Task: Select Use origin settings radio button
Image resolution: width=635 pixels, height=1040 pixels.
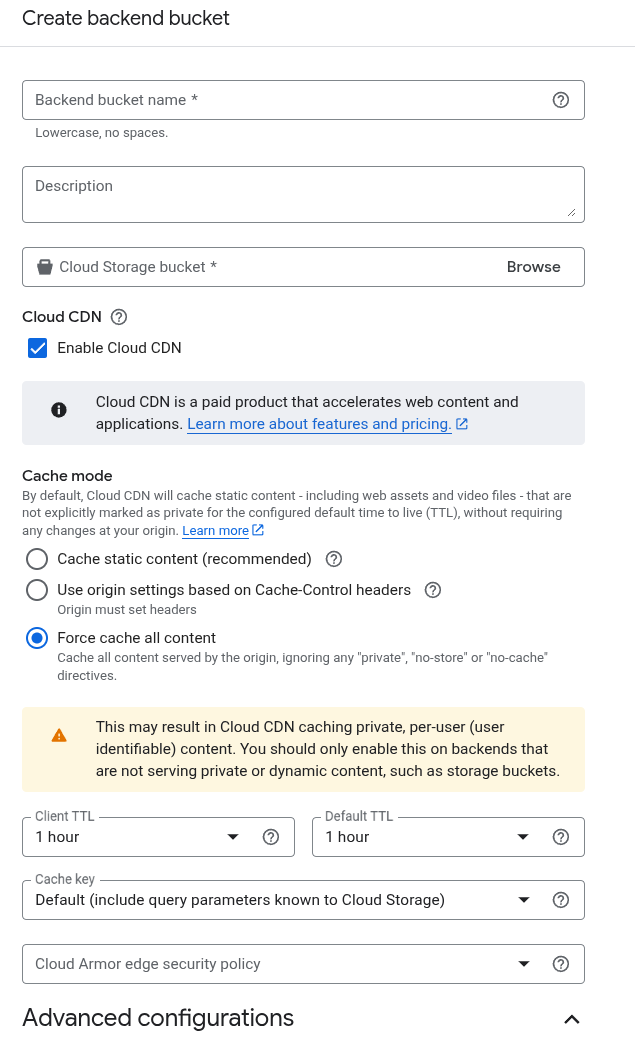Action: [x=37, y=590]
